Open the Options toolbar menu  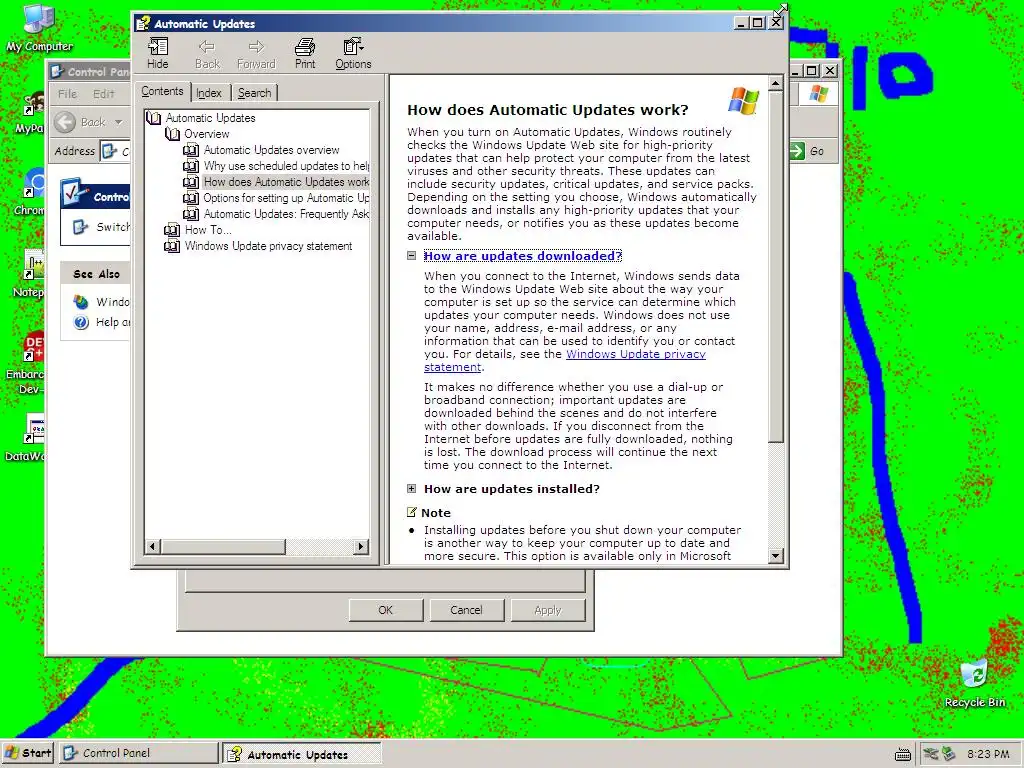pyautogui.click(x=353, y=54)
